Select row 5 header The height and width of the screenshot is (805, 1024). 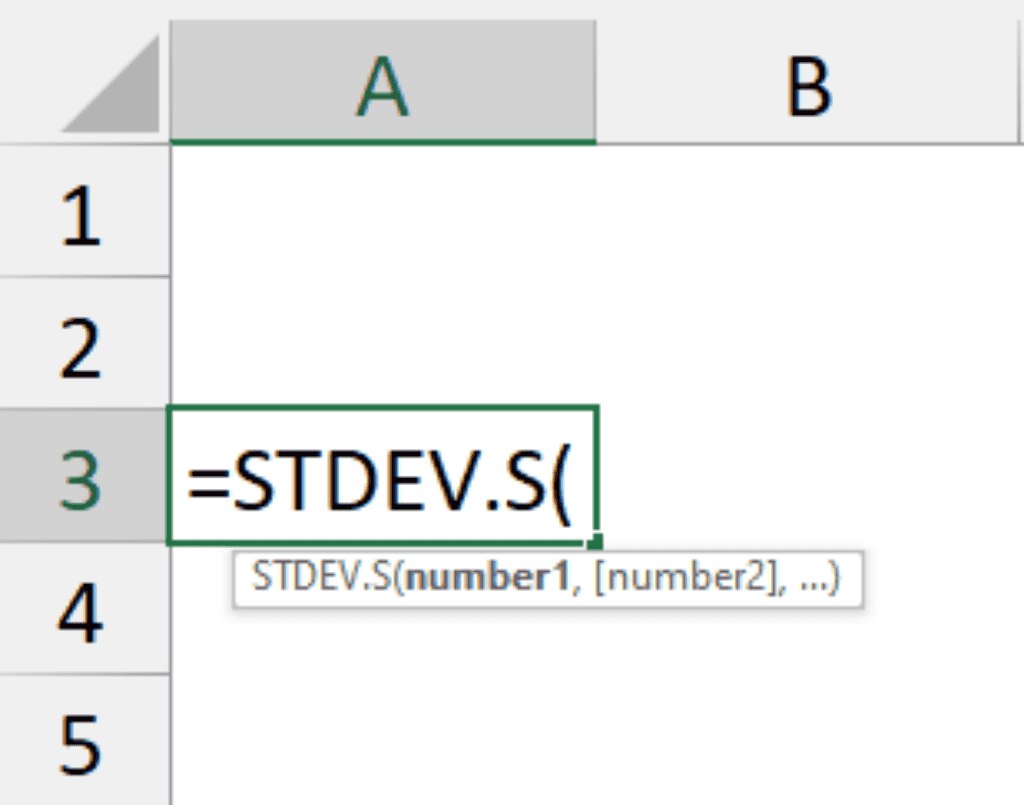coord(85,740)
